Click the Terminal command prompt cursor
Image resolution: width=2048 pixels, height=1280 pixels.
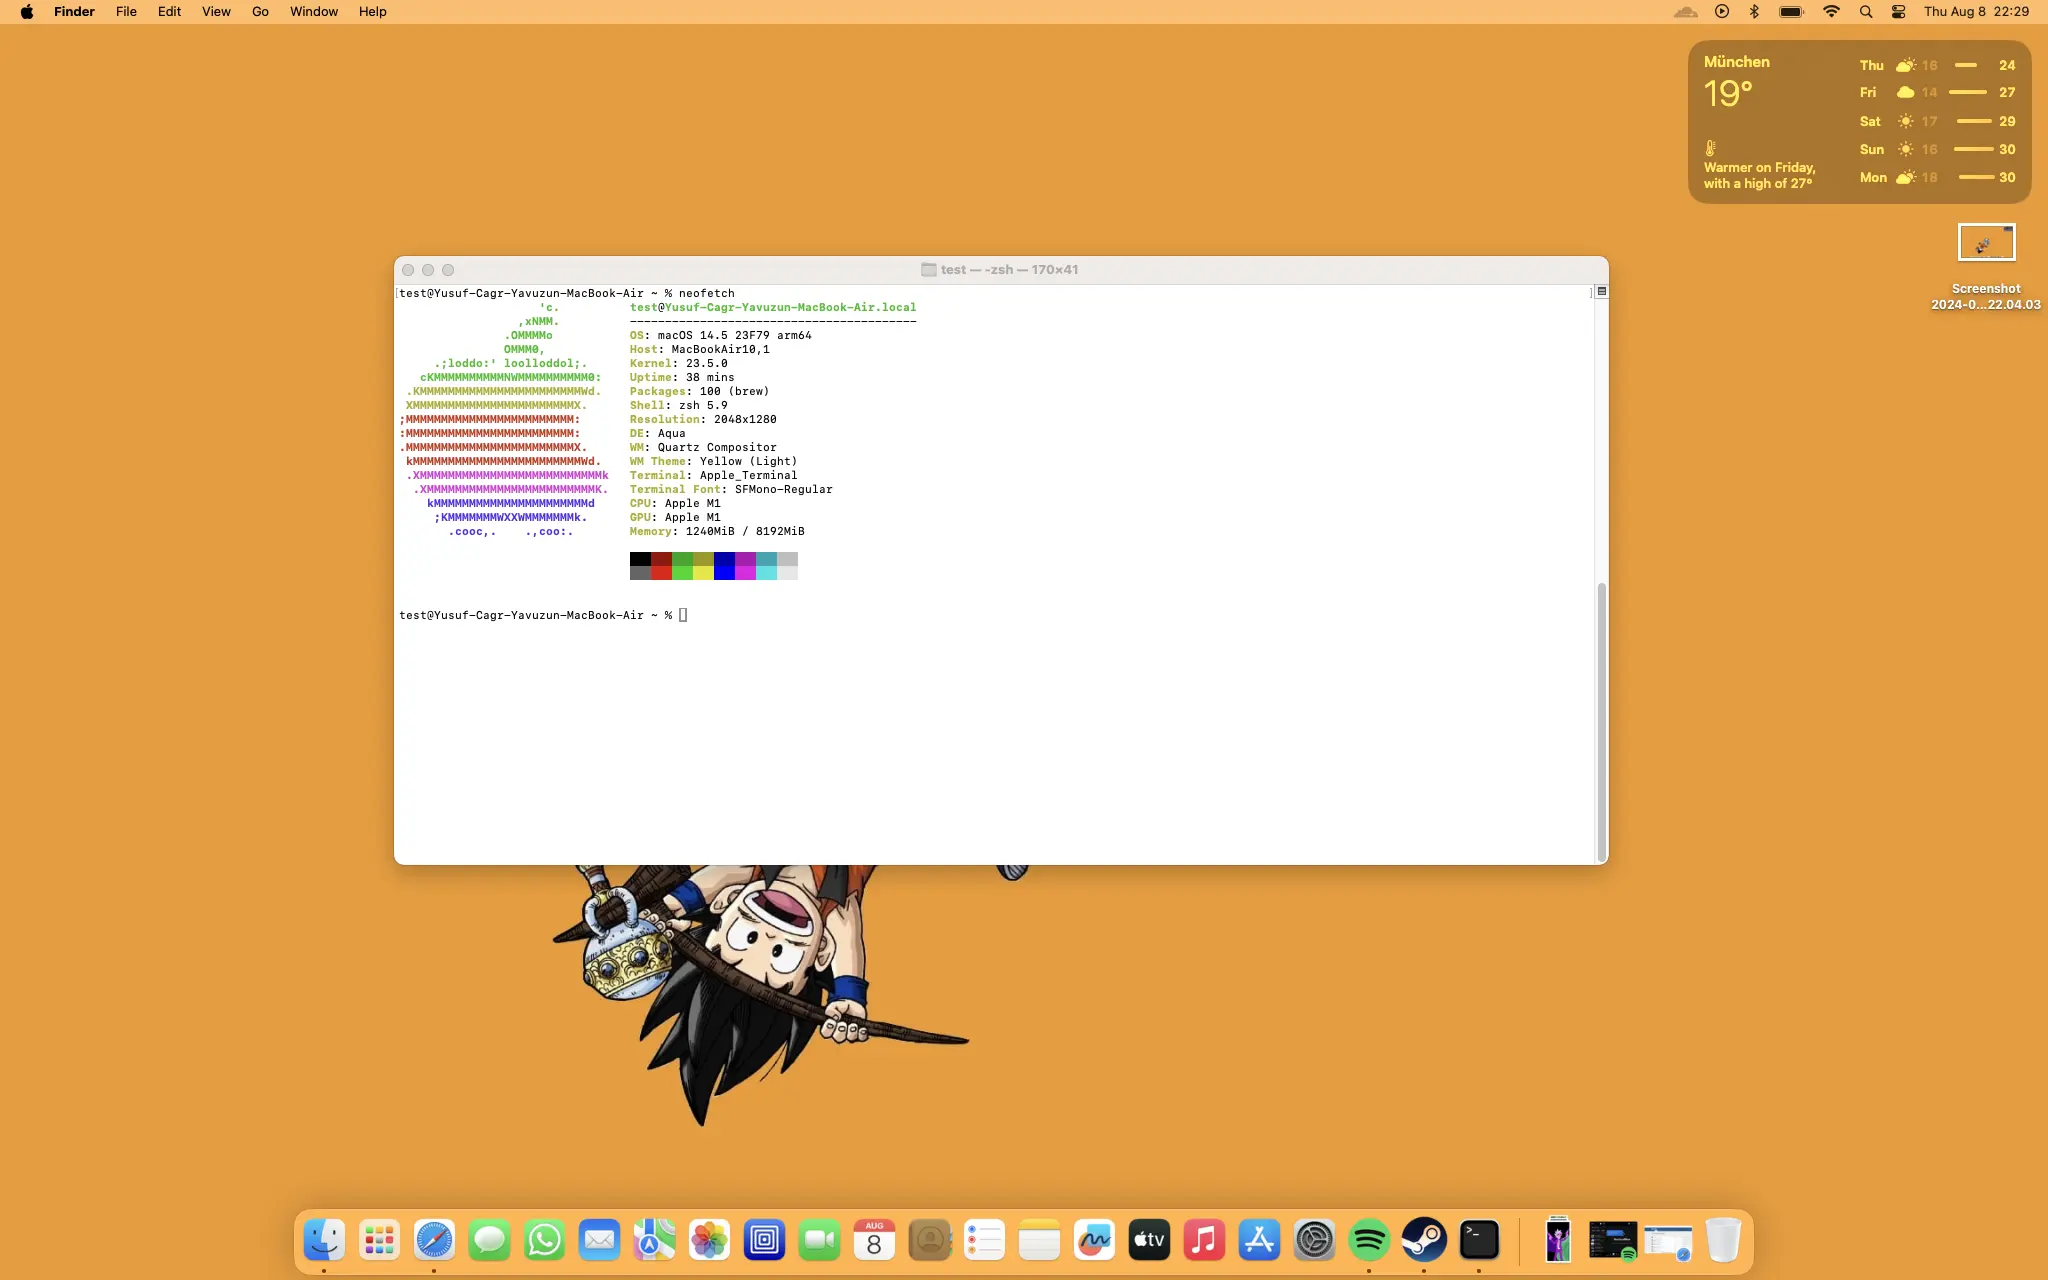click(683, 615)
